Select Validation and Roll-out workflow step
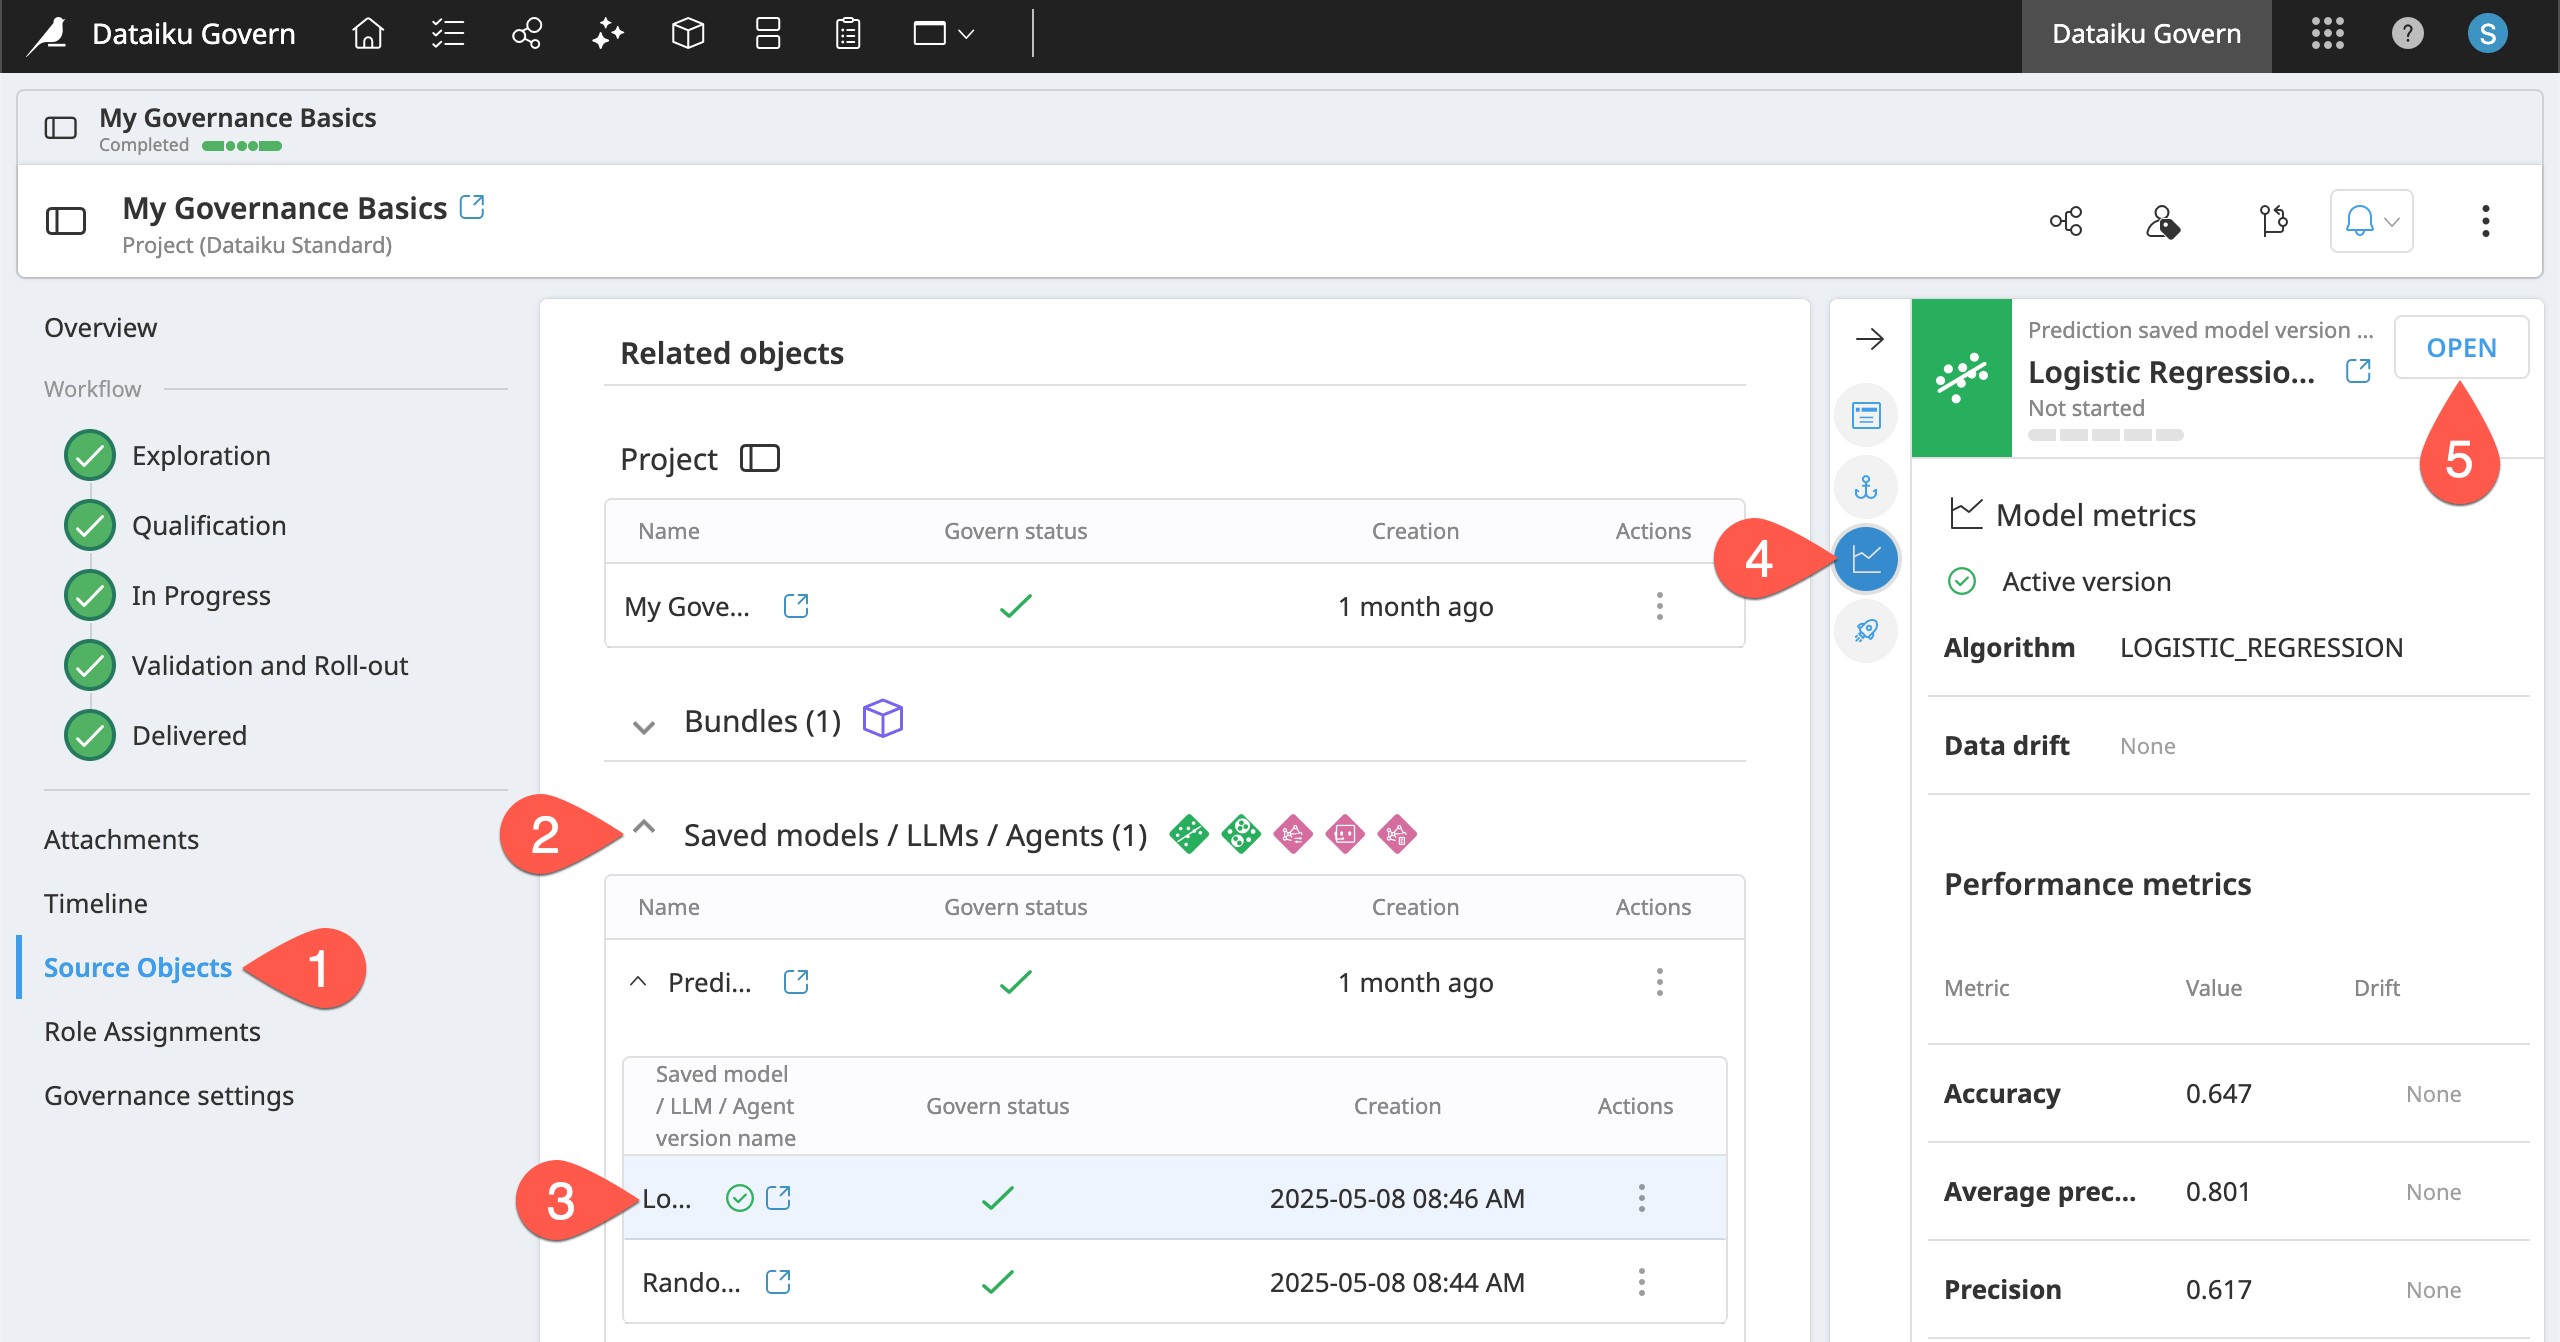 pyautogui.click(x=237, y=665)
